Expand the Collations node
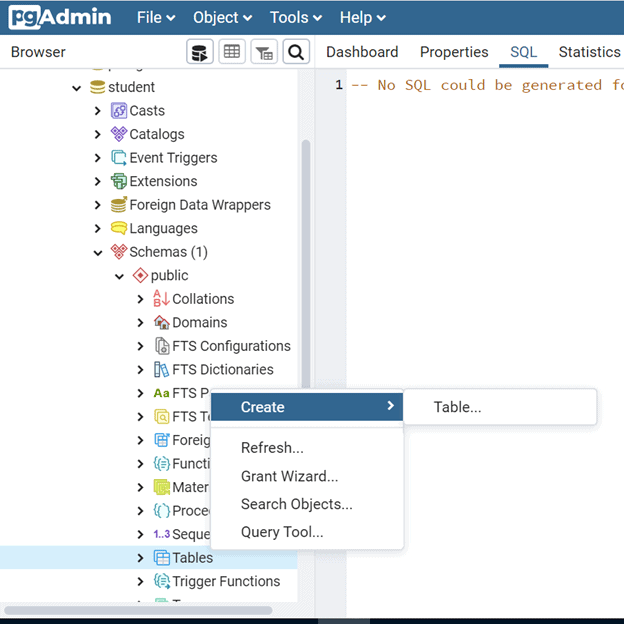624x624 pixels. (140, 299)
